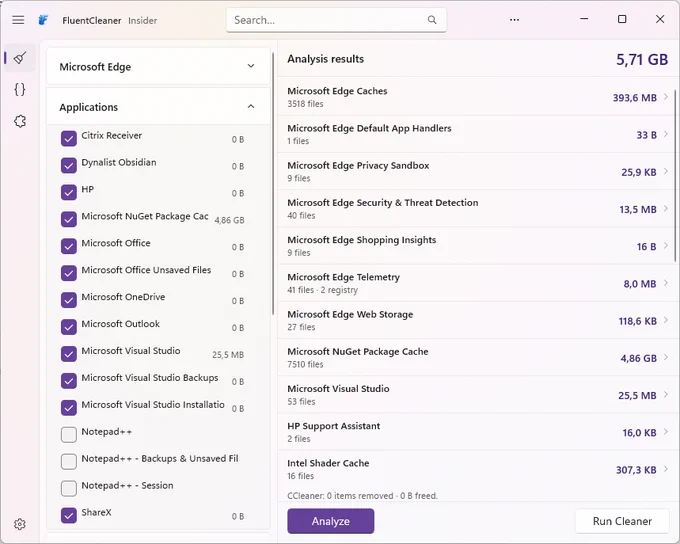Click the 16,0 KB HP Support size
Viewport: 680px width, 544px height.
click(639, 433)
